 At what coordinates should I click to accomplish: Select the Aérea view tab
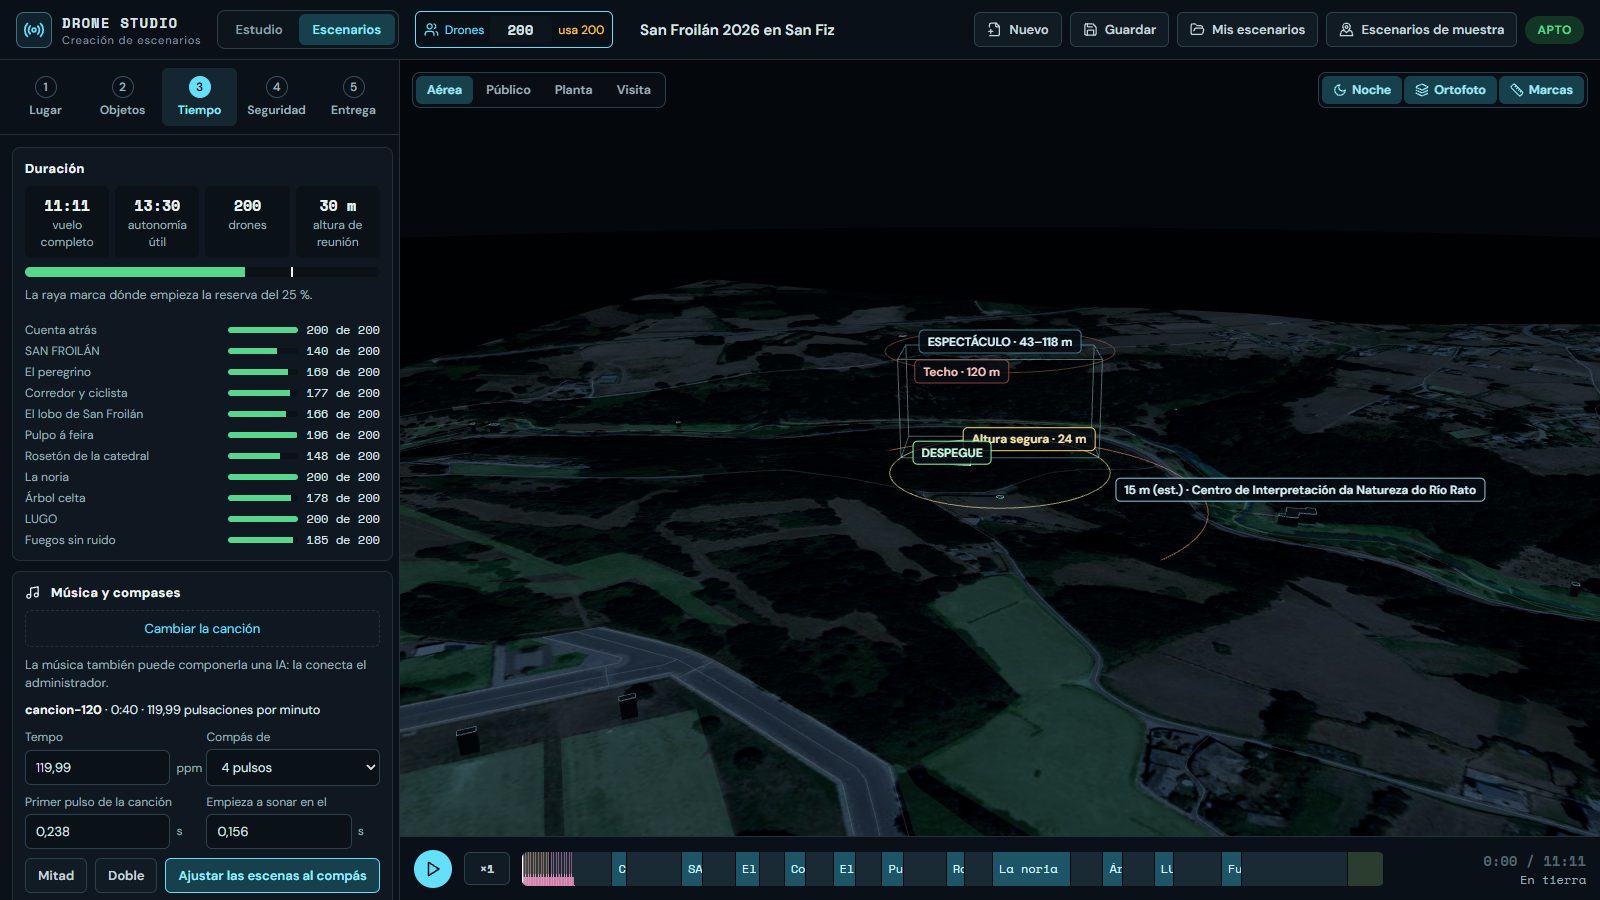coord(444,90)
